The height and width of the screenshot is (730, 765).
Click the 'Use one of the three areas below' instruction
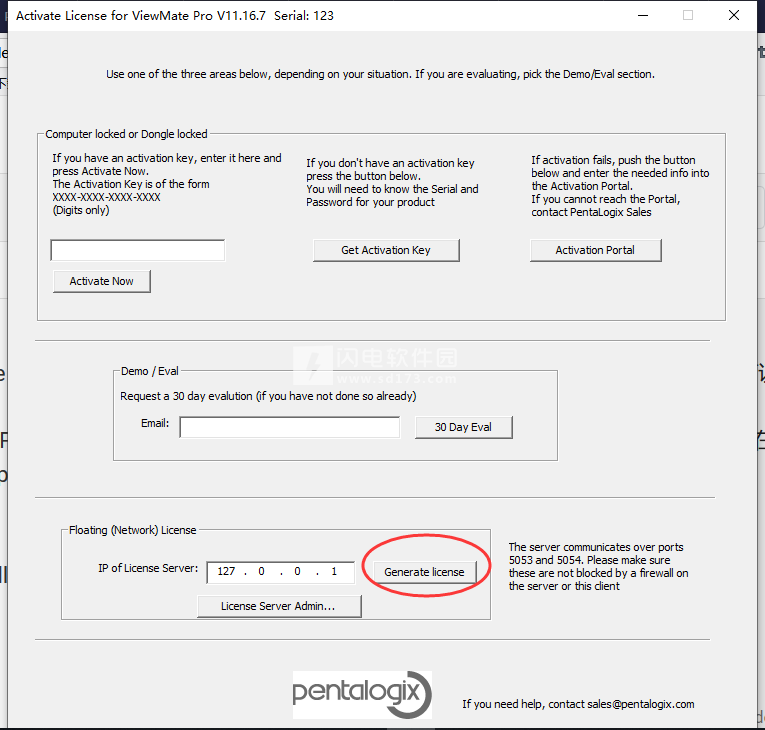point(381,74)
